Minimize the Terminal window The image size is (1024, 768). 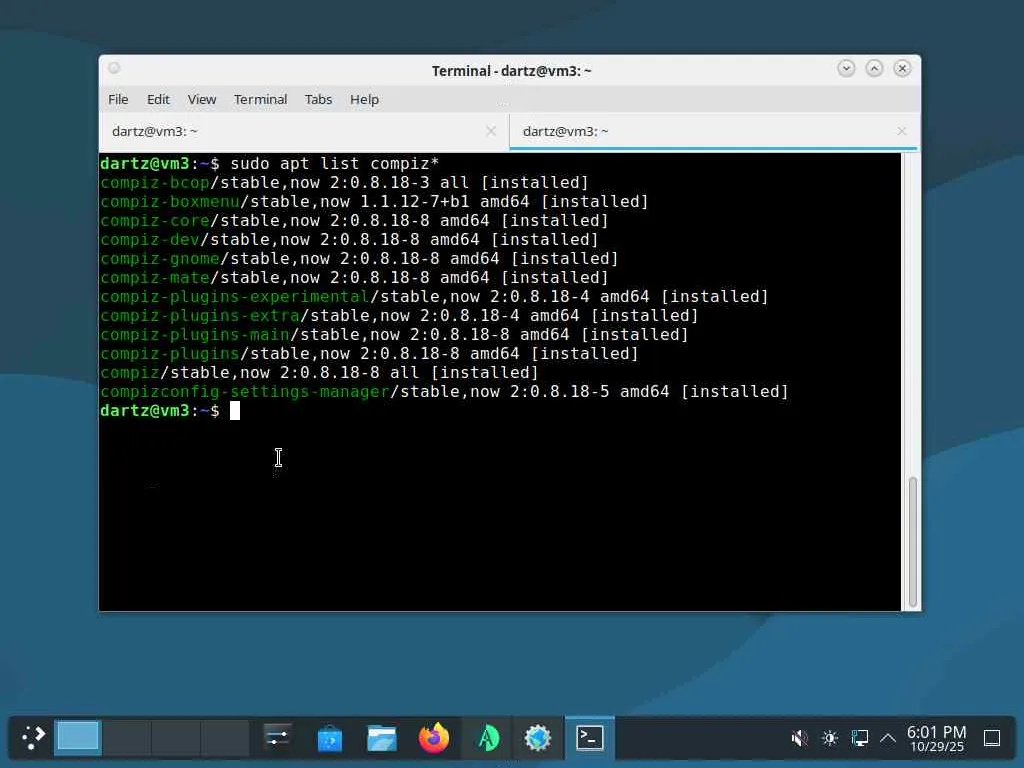846,69
